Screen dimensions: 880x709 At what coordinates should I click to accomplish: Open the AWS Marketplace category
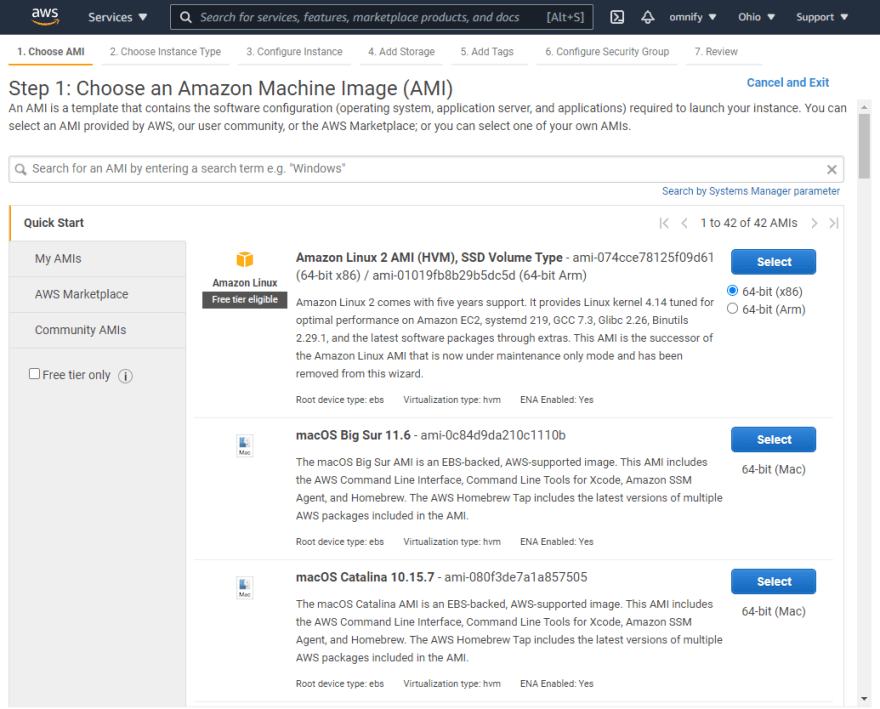pyautogui.click(x=98, y=294)
